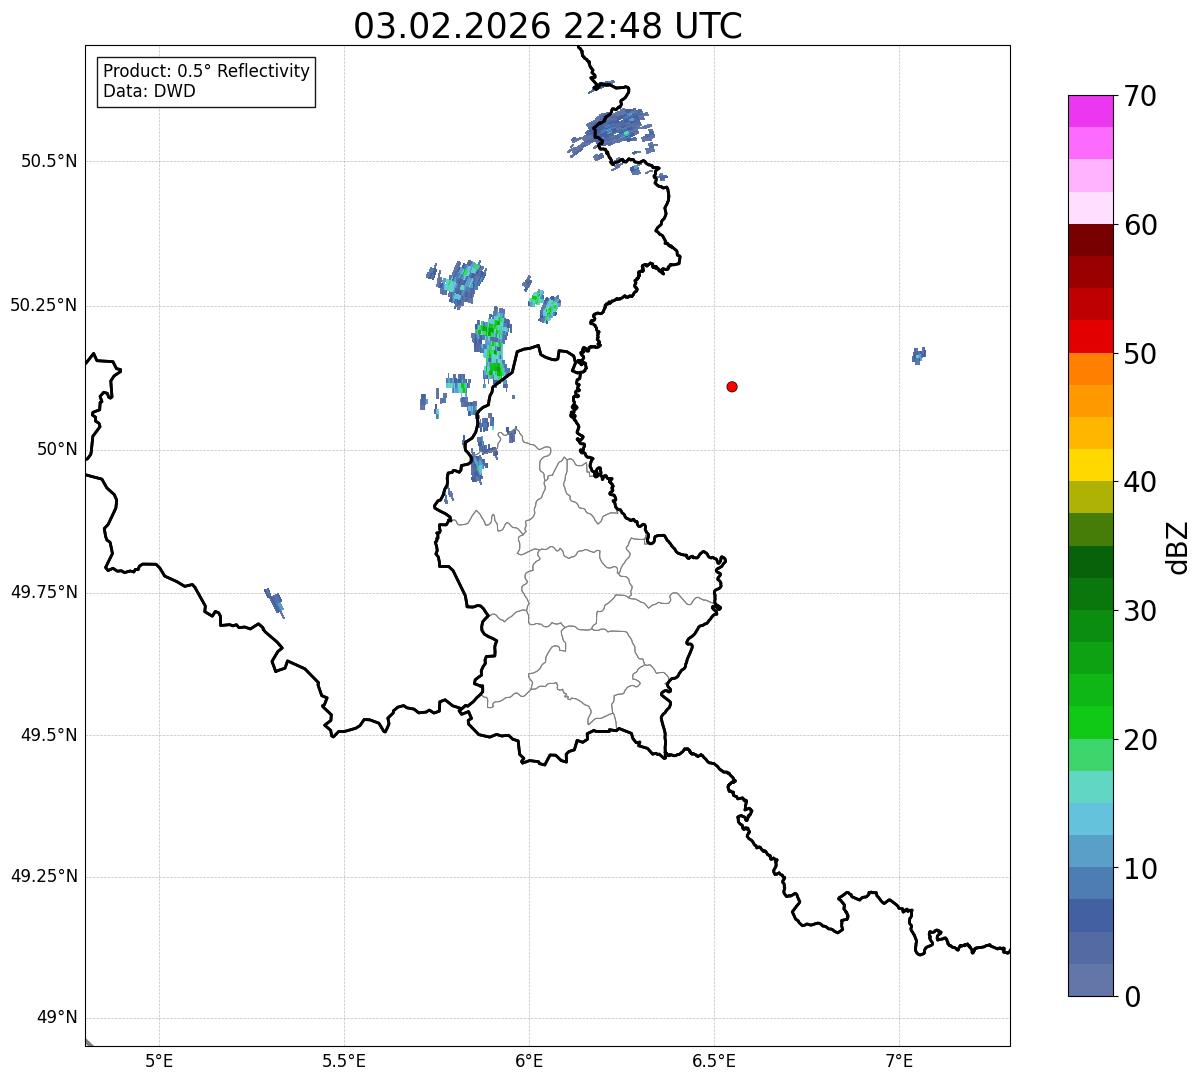The width and height of the screenshot is (1202, 1081).
Task: Click the latitude label 50°N
Action: click(x=57, y=449)
